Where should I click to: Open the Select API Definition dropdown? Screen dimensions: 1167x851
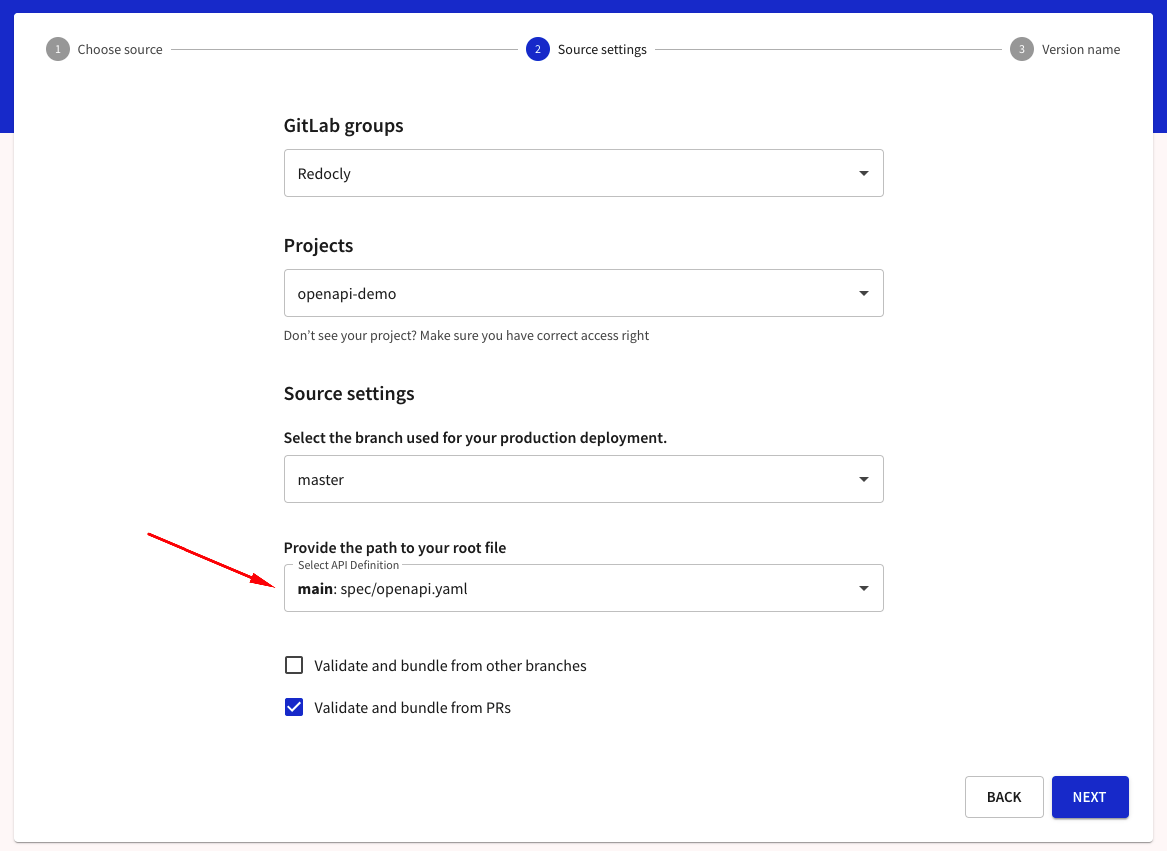[x=584, y=588]
